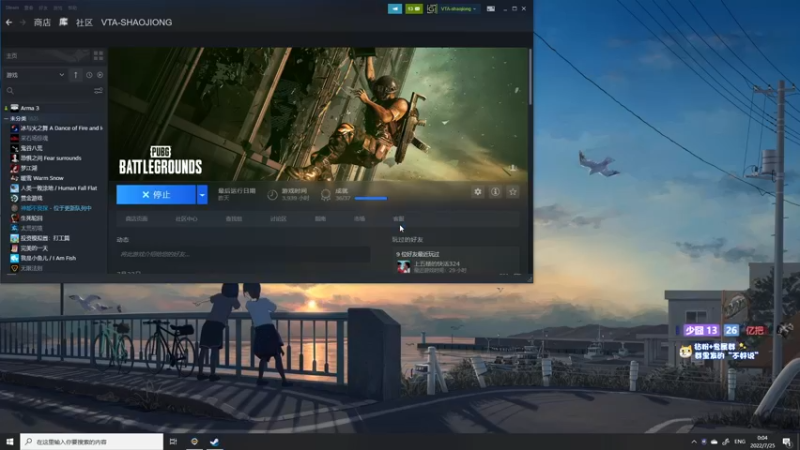This screenshot has height=450, width=800.
Task: Open the green friends notification button
Action: pos(414,9)
